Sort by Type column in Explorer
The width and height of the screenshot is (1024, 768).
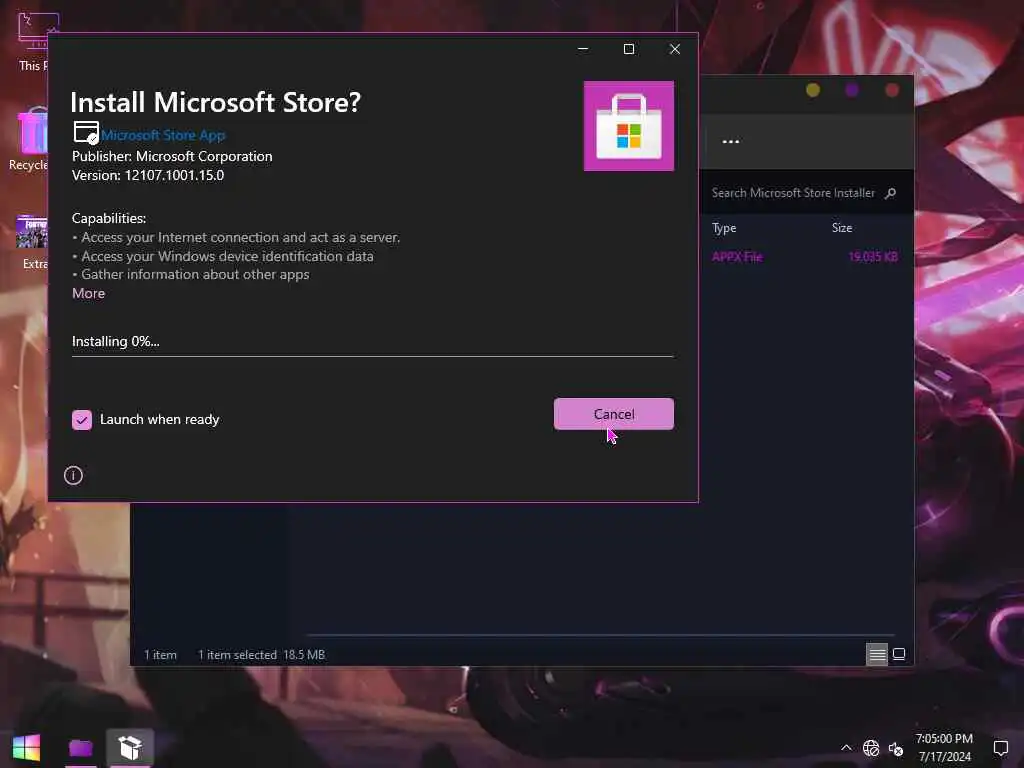[x=724, y=228]
